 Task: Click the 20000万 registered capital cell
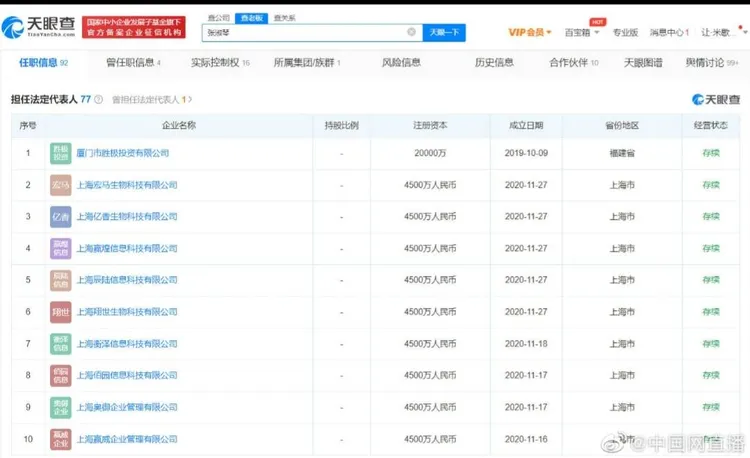[430, 153]
